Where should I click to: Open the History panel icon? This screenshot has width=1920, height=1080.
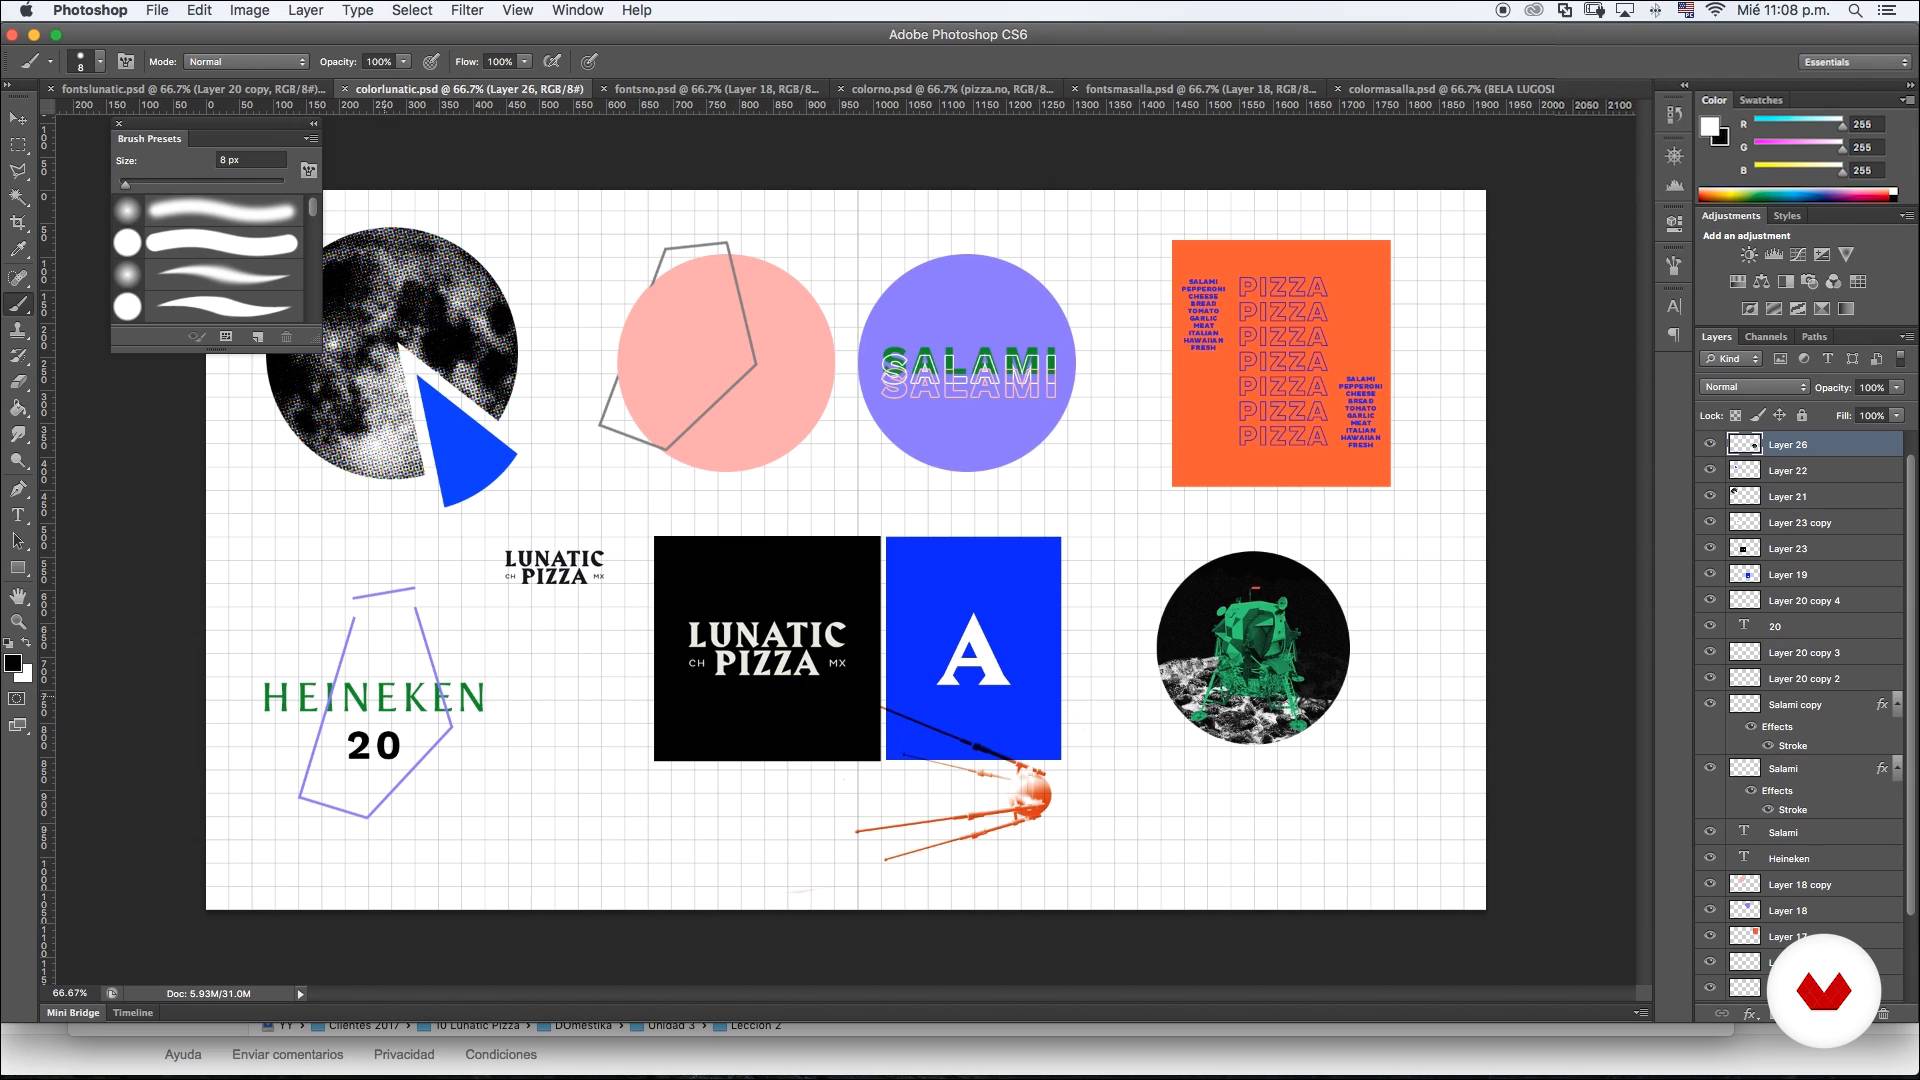[x=1675, y=115]
